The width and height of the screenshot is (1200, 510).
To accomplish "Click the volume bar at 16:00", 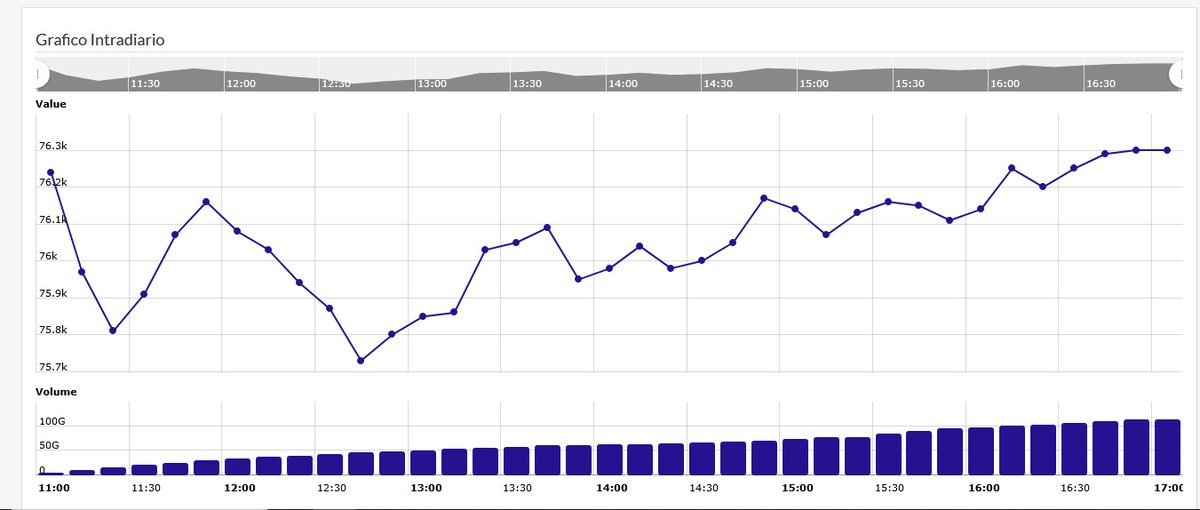I will point(981,451).
